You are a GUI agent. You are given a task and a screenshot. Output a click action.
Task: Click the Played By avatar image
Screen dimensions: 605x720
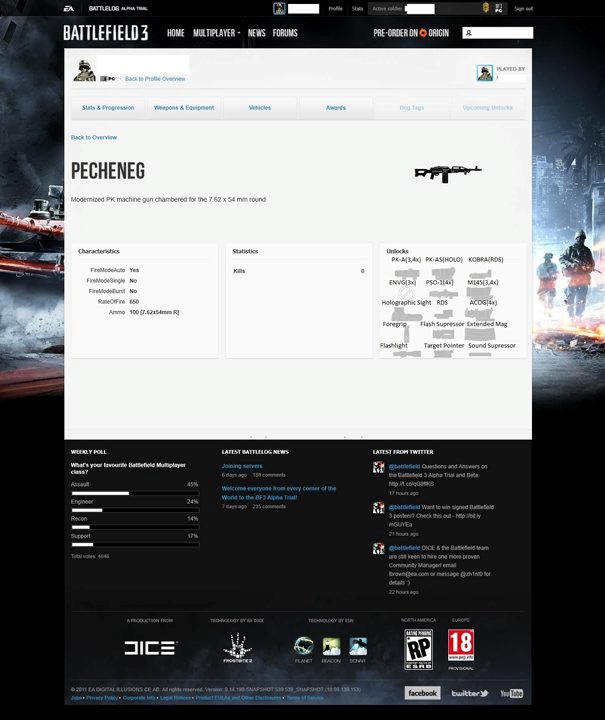coord(485,73)
